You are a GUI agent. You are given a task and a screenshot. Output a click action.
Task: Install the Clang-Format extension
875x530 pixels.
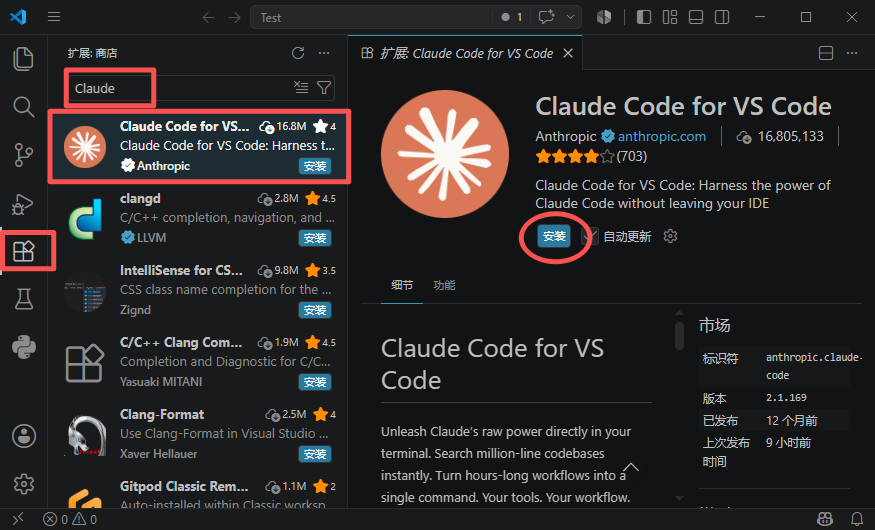click(x=315, y=454)
